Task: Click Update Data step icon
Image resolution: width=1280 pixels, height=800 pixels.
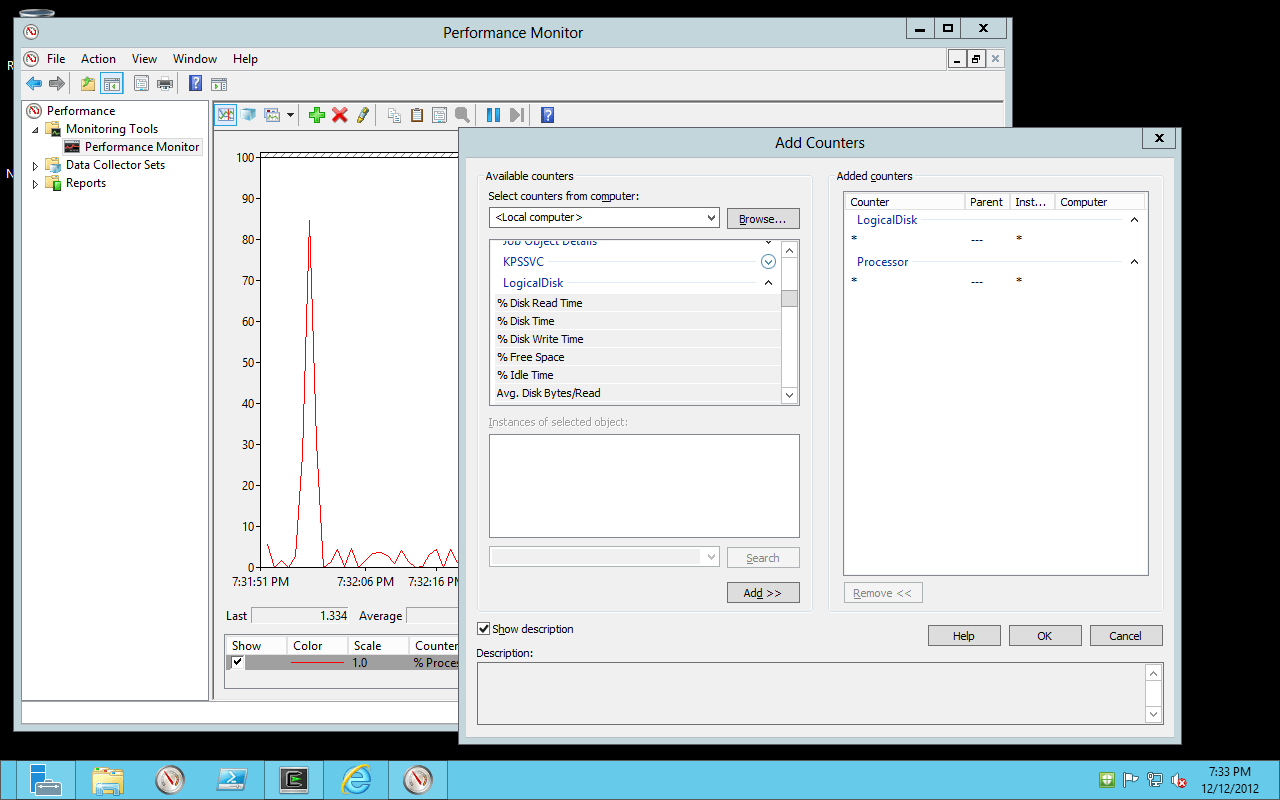Action: tap(516, 115)
